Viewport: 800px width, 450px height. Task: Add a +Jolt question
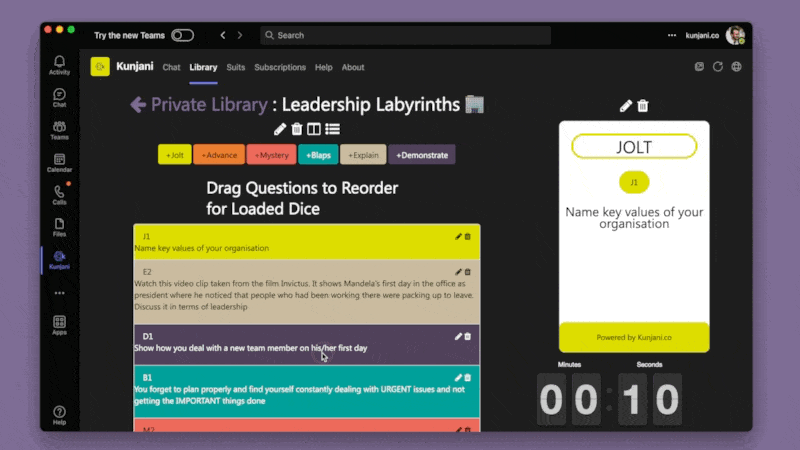174,155
